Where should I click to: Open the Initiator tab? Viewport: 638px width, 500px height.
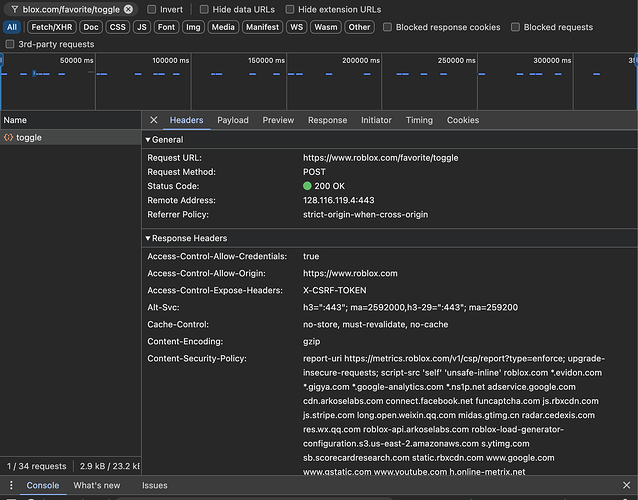(x=376, y=120)
